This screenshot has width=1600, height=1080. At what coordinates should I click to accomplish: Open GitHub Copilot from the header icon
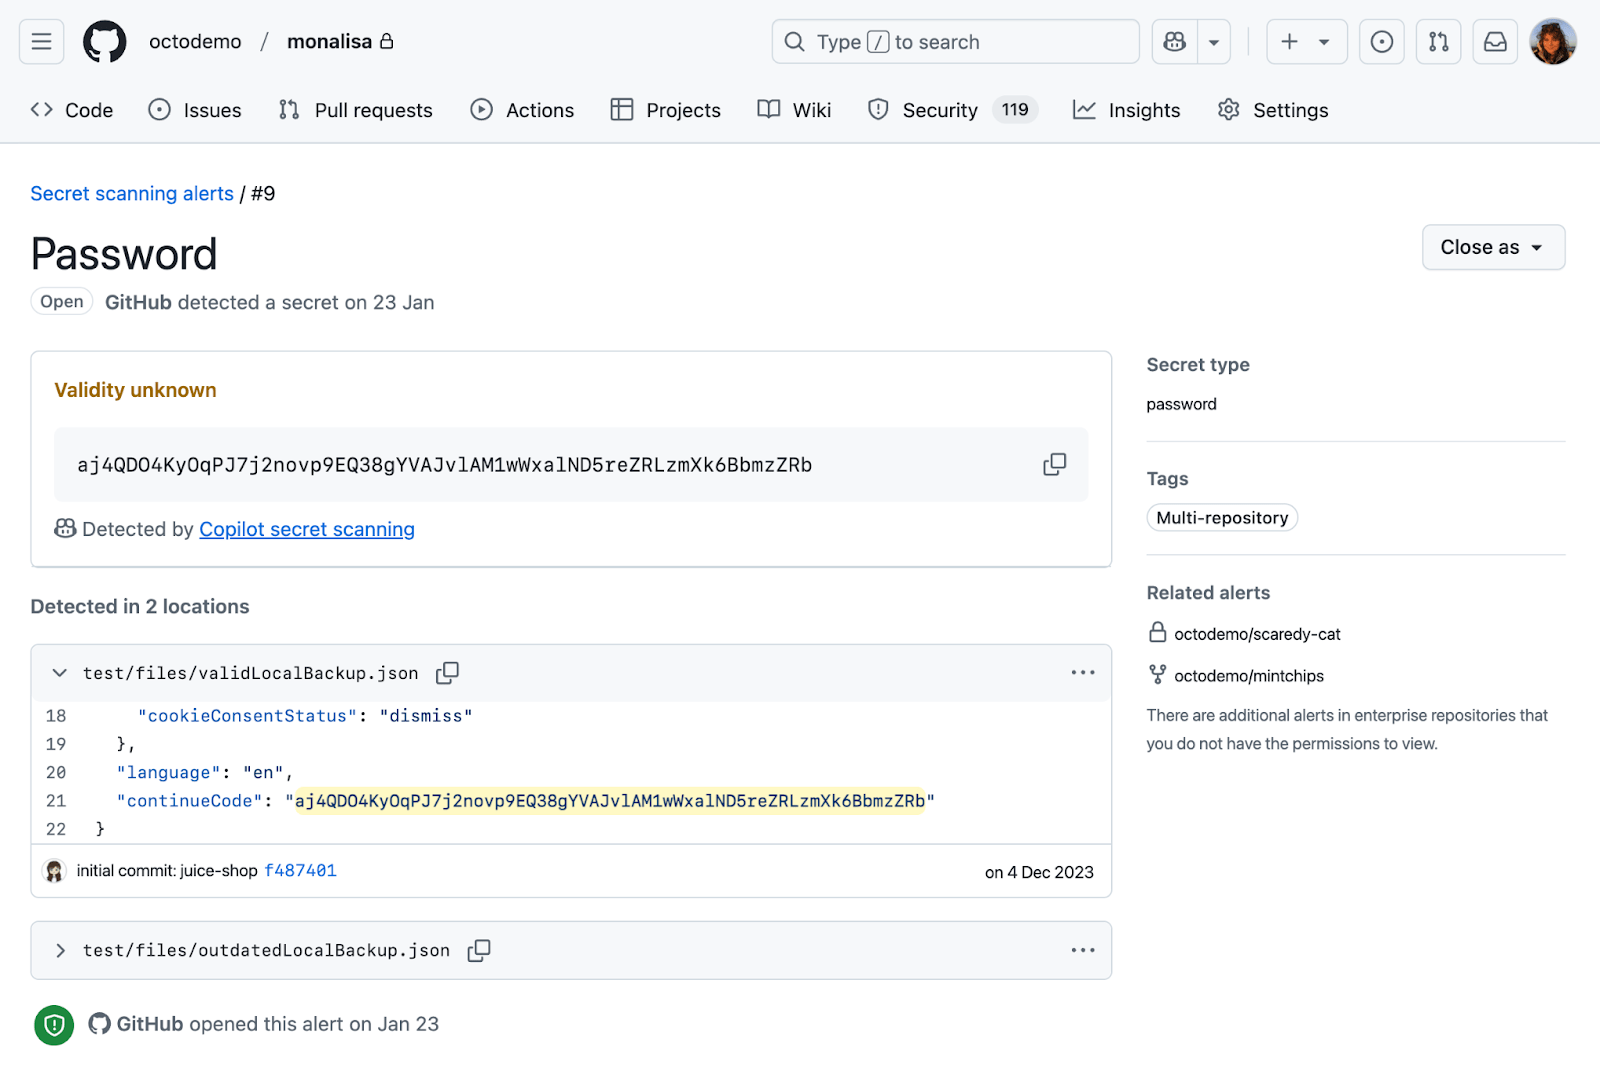click(1173, 41)
